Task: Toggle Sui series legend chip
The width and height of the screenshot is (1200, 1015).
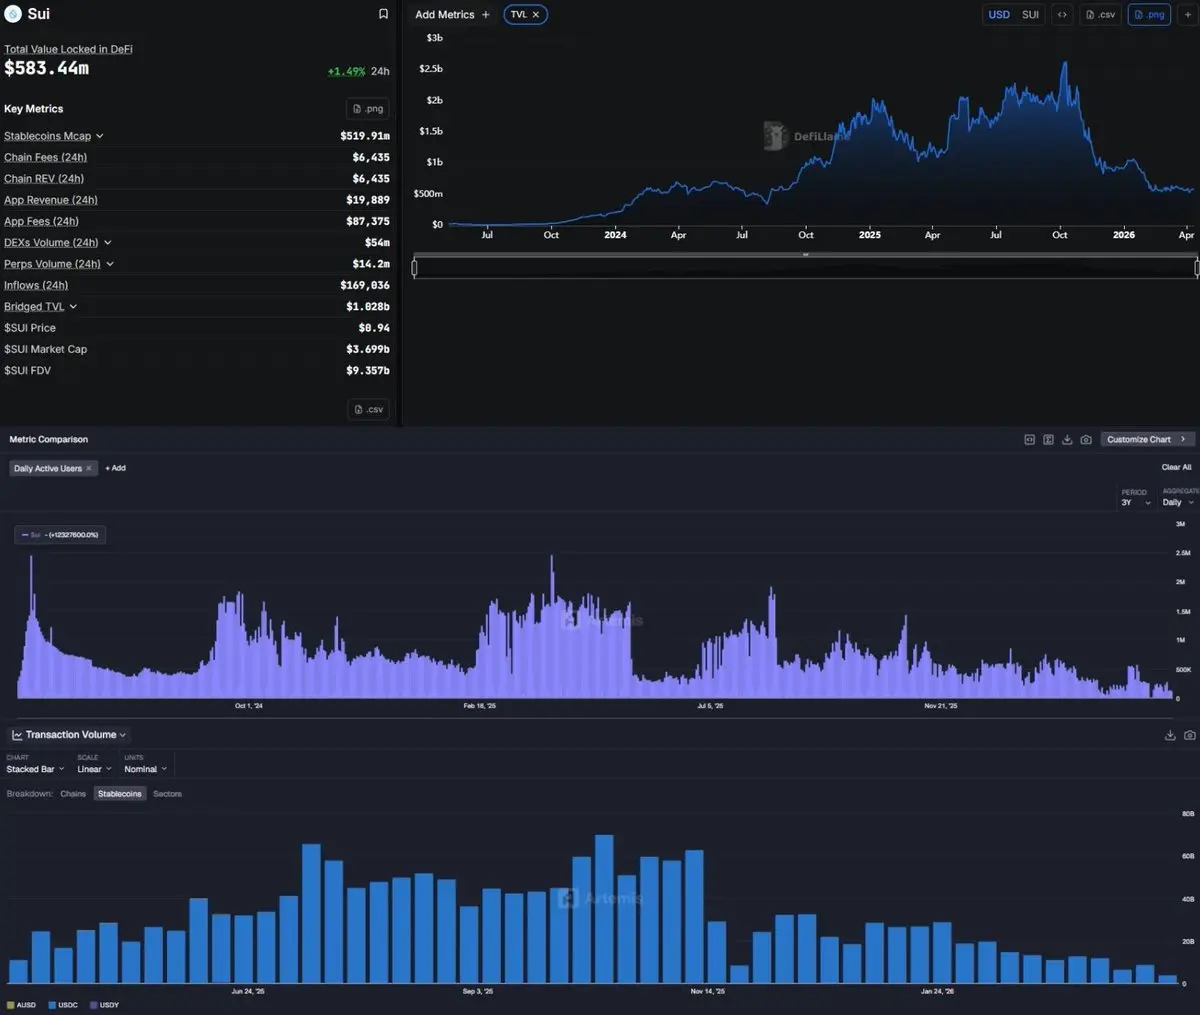Action: click(x=60, y=535)
